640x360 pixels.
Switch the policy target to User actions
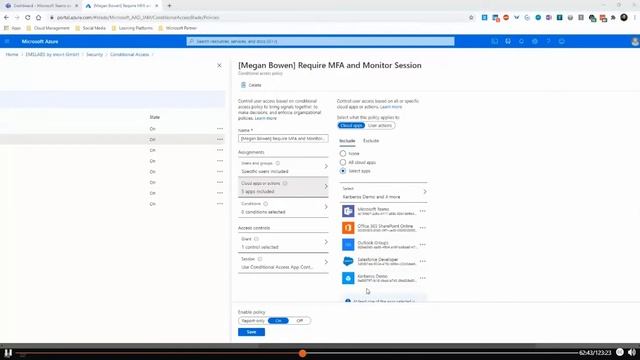tap(380, 125)
